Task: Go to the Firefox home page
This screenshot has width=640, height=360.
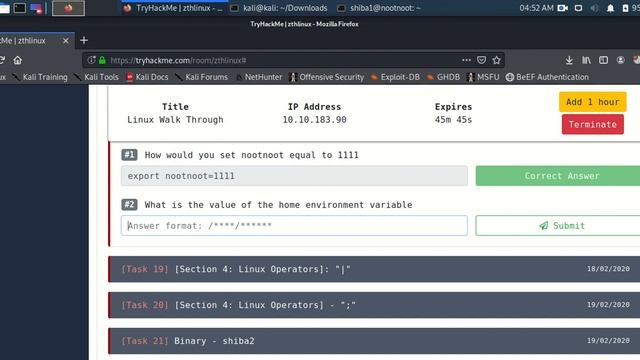Action: pyautogui.click(x=18, y=60)
